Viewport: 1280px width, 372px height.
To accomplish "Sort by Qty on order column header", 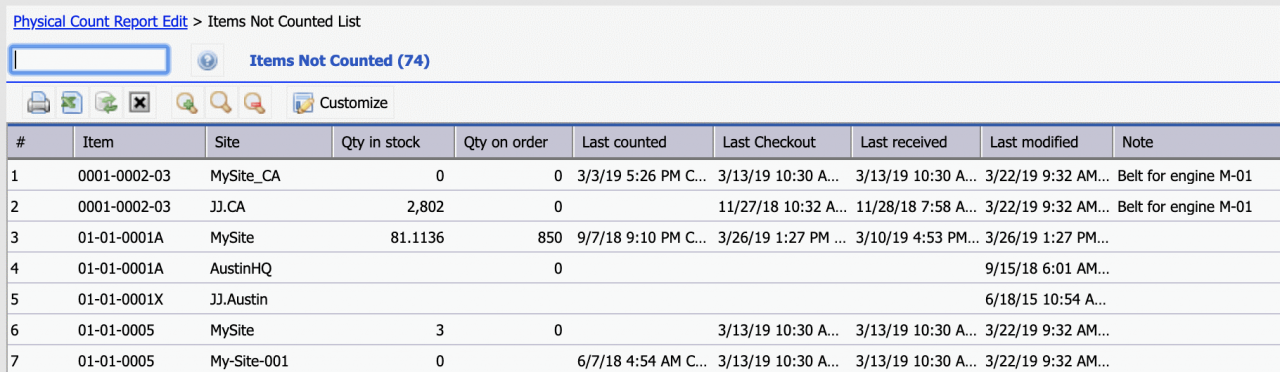I will (x=514, y=142).
